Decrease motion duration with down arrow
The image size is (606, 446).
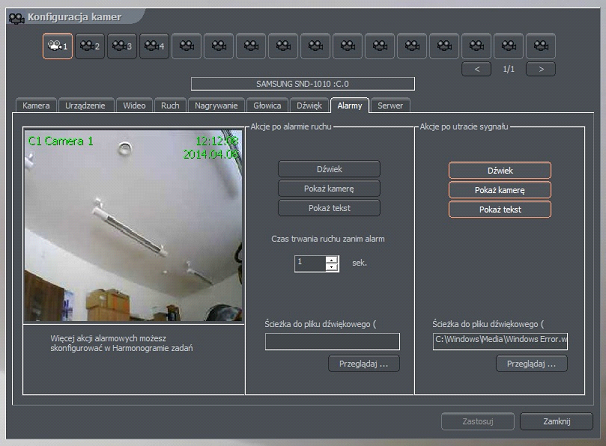pyautogui.click(x=332, y=267)
